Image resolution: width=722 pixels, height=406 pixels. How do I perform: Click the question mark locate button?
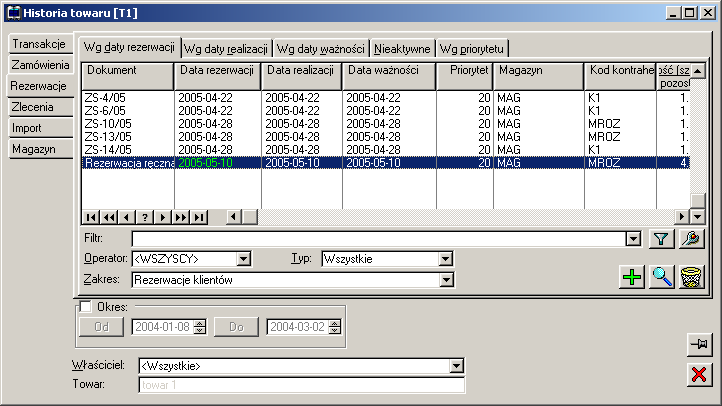pyautogui.click(x=145, y=217)
